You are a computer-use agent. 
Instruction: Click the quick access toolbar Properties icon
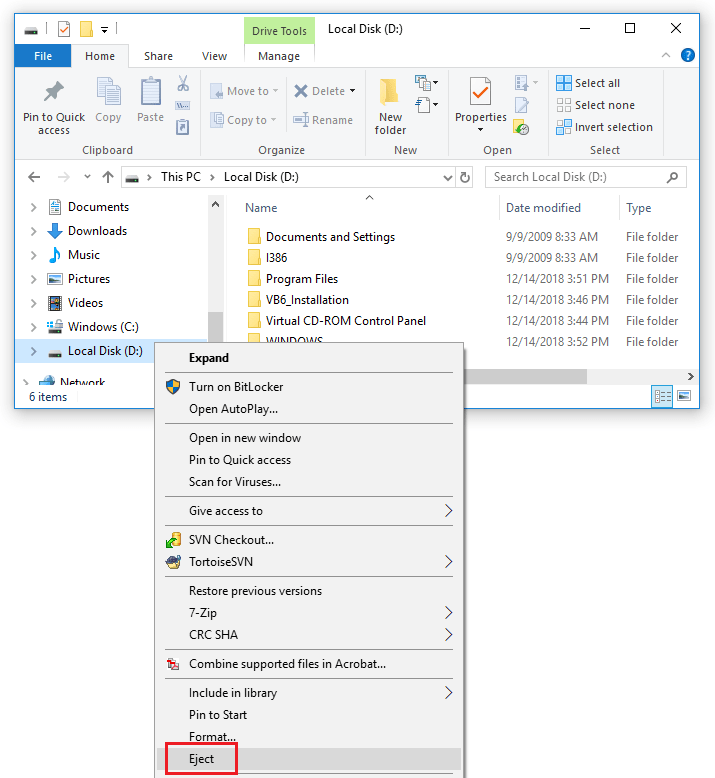coord(64,29)
